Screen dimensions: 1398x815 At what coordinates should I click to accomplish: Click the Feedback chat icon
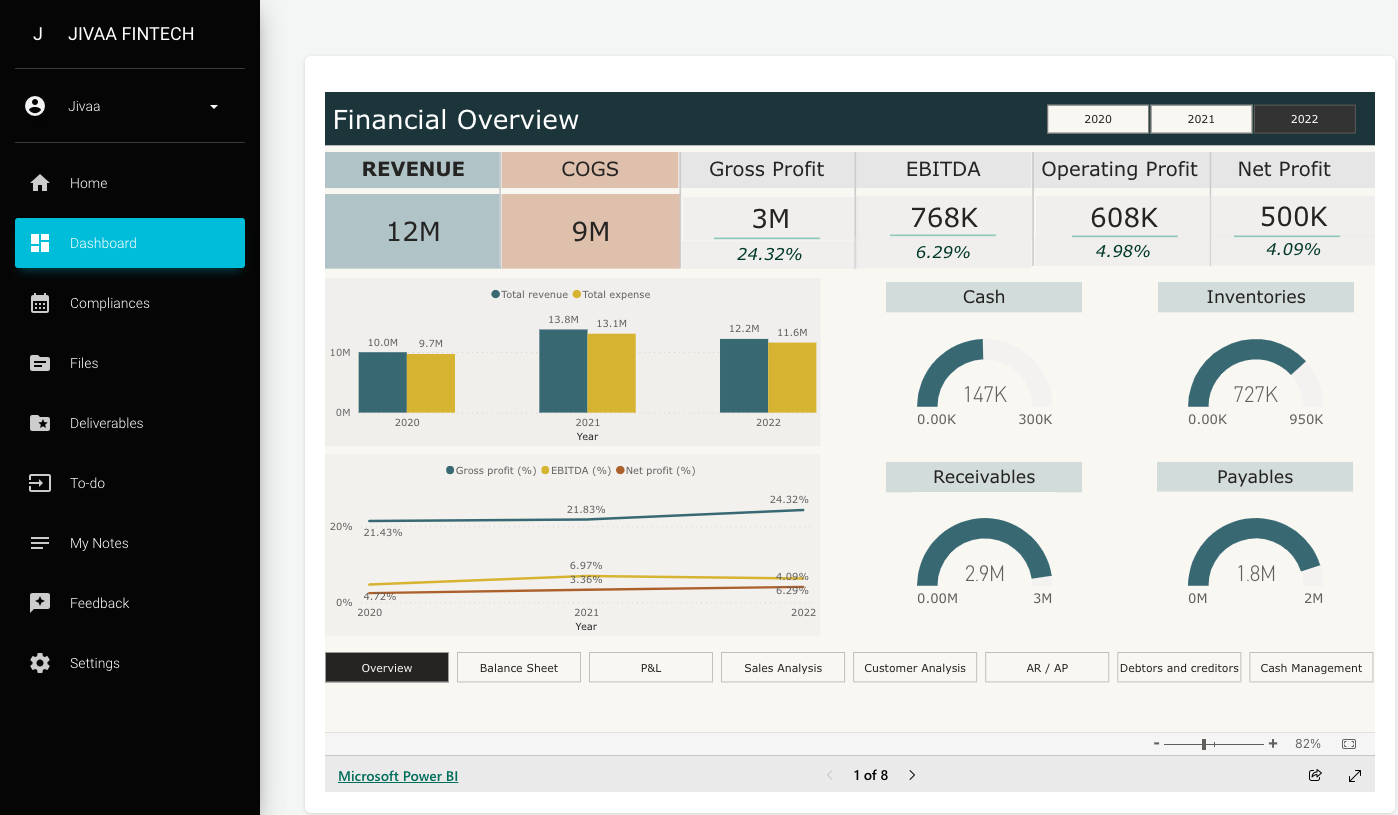(40, 603)
